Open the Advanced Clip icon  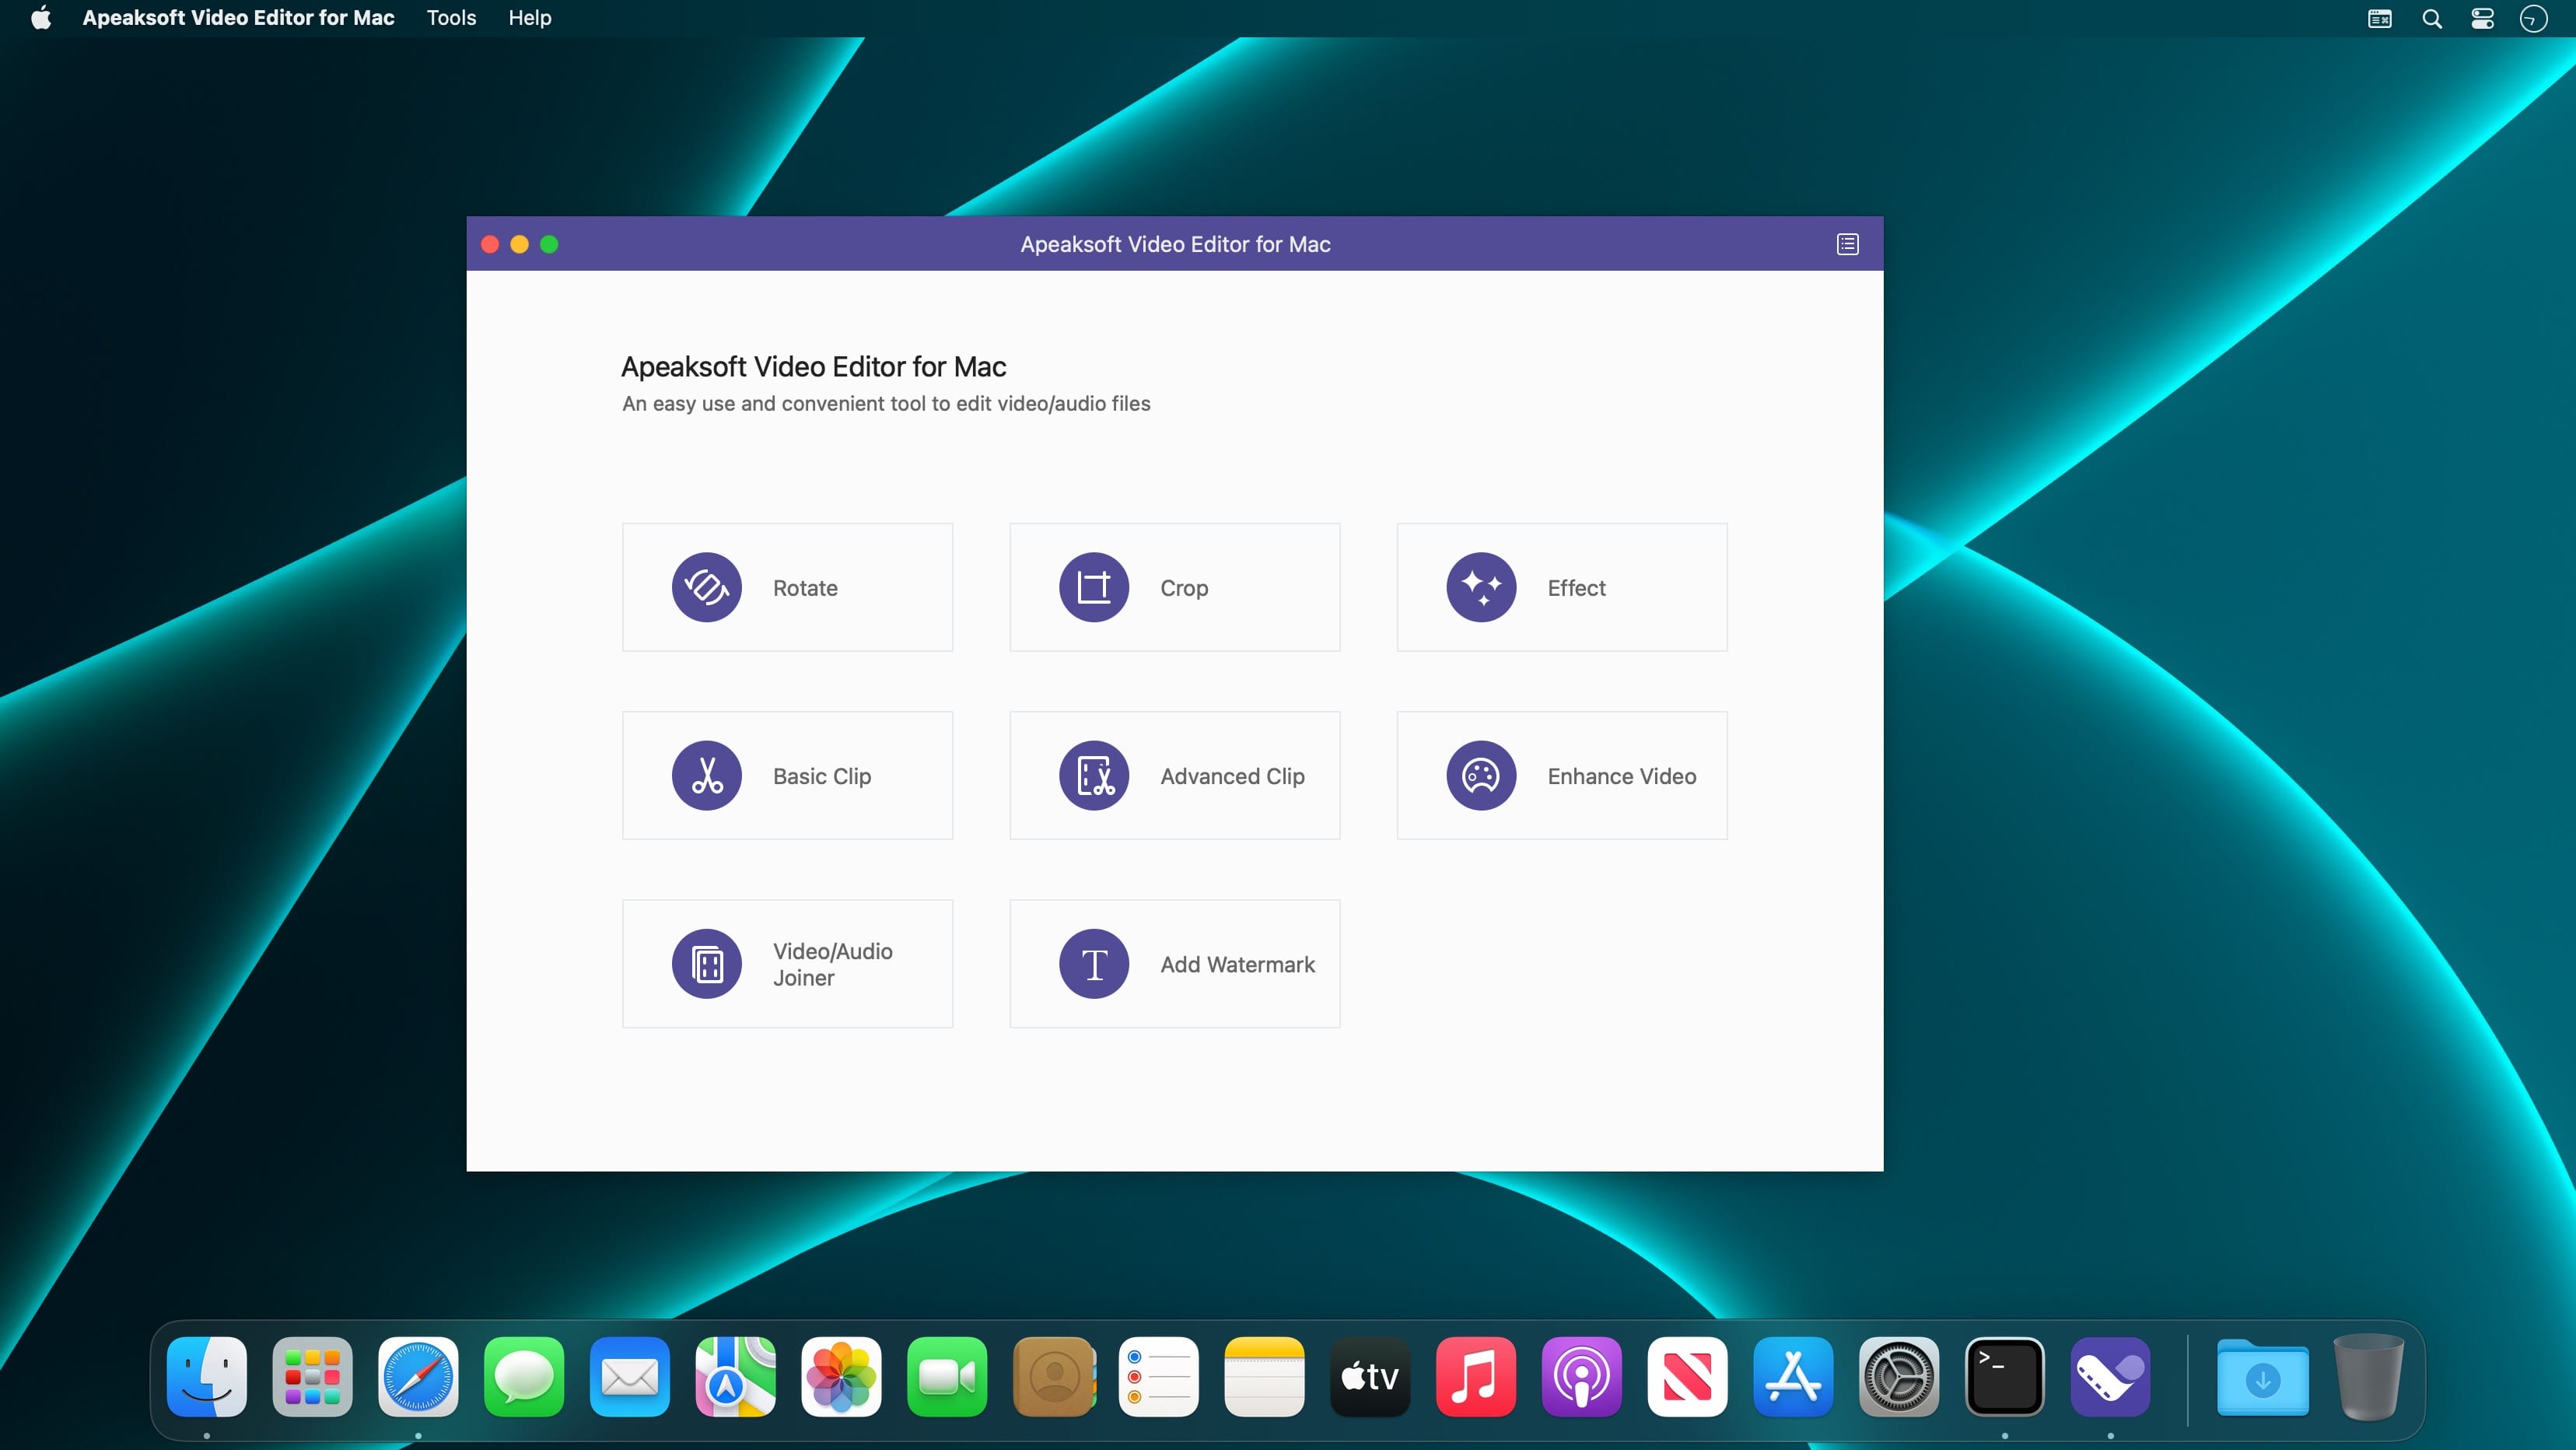(x=1093, y=775)
